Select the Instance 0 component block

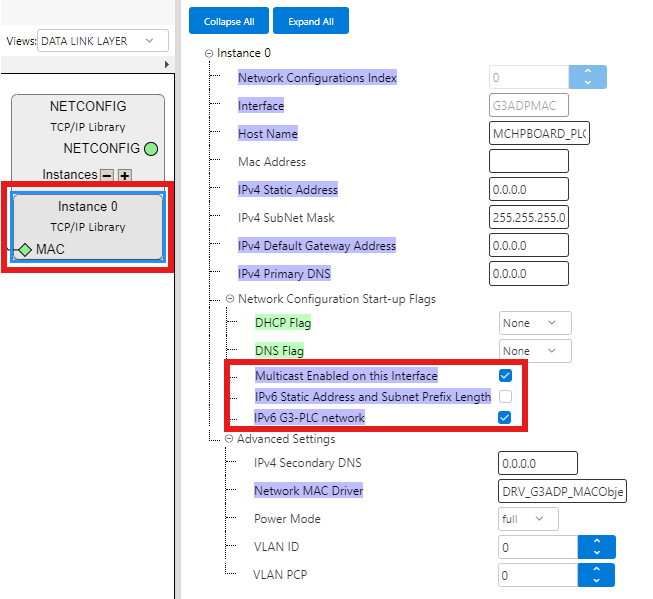pyautogui.click(x=88, y=217)
